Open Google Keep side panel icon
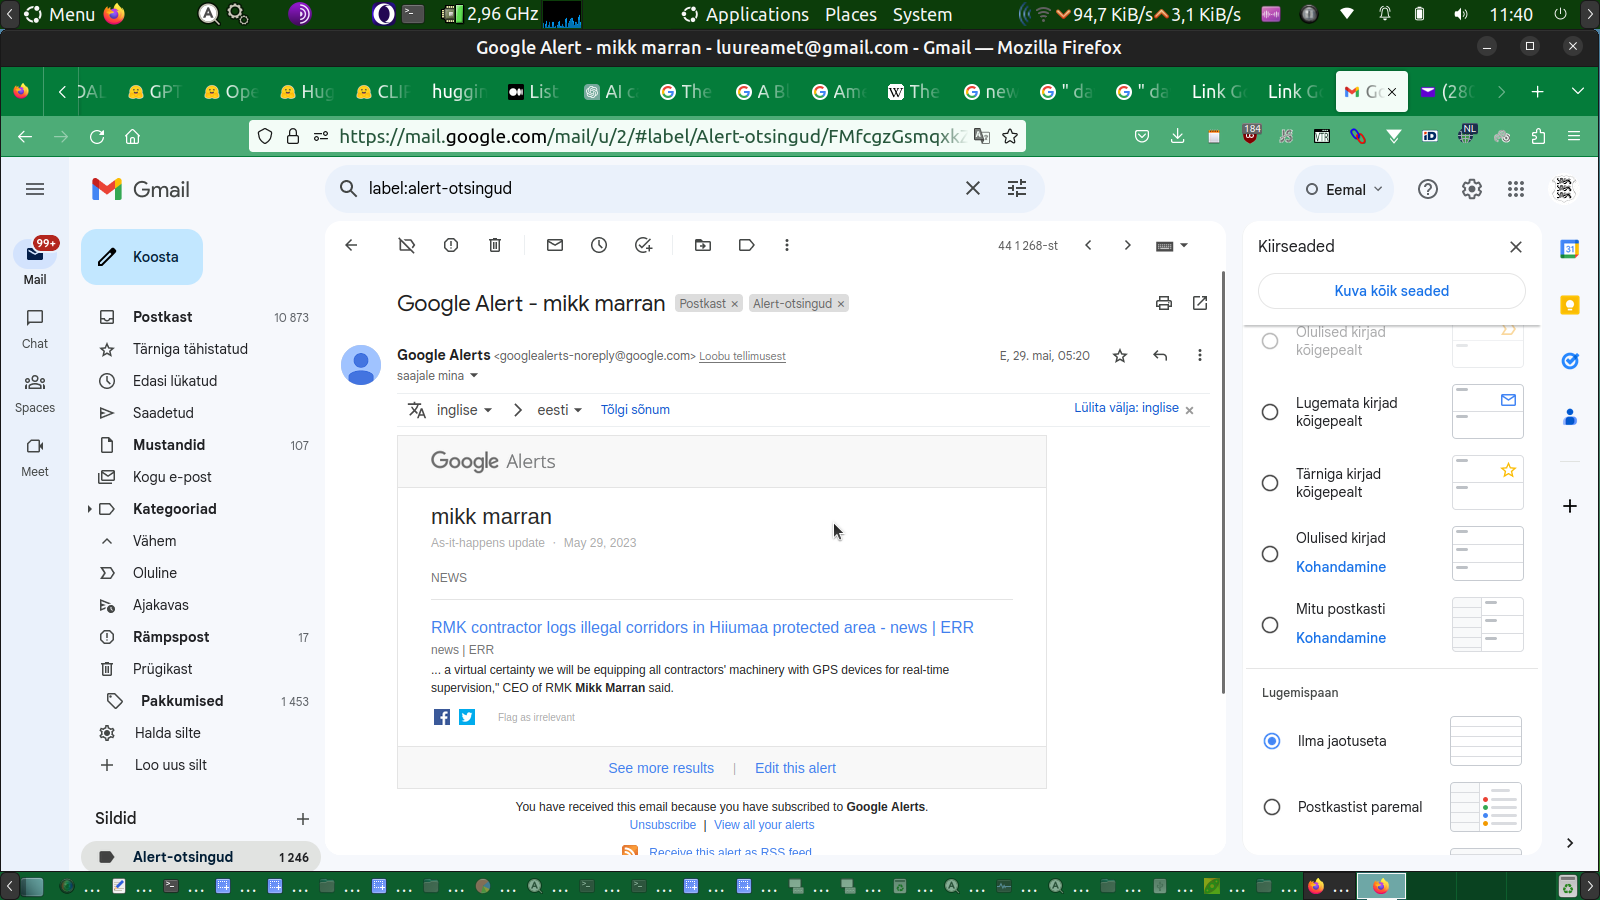Image resolution: width=1600 pixels, height=900 pixels. pyautogui.click(x=1570, y=305)
